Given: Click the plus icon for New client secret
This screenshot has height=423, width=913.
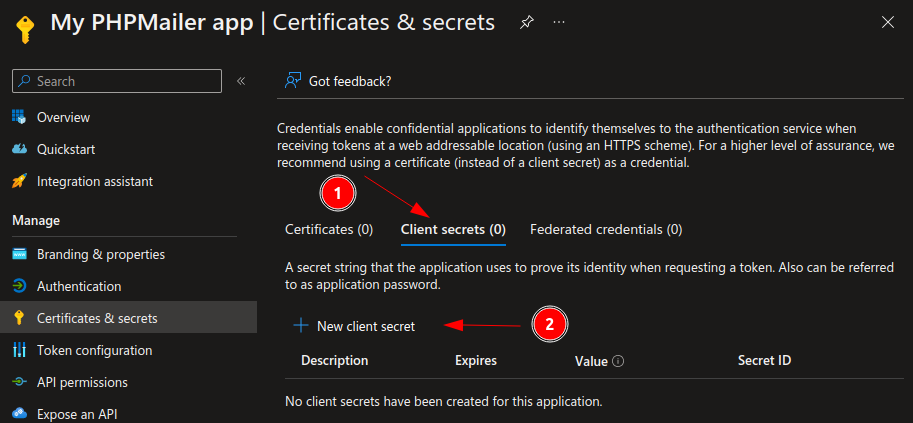Looking at the screenshot, I should (300, 326).
